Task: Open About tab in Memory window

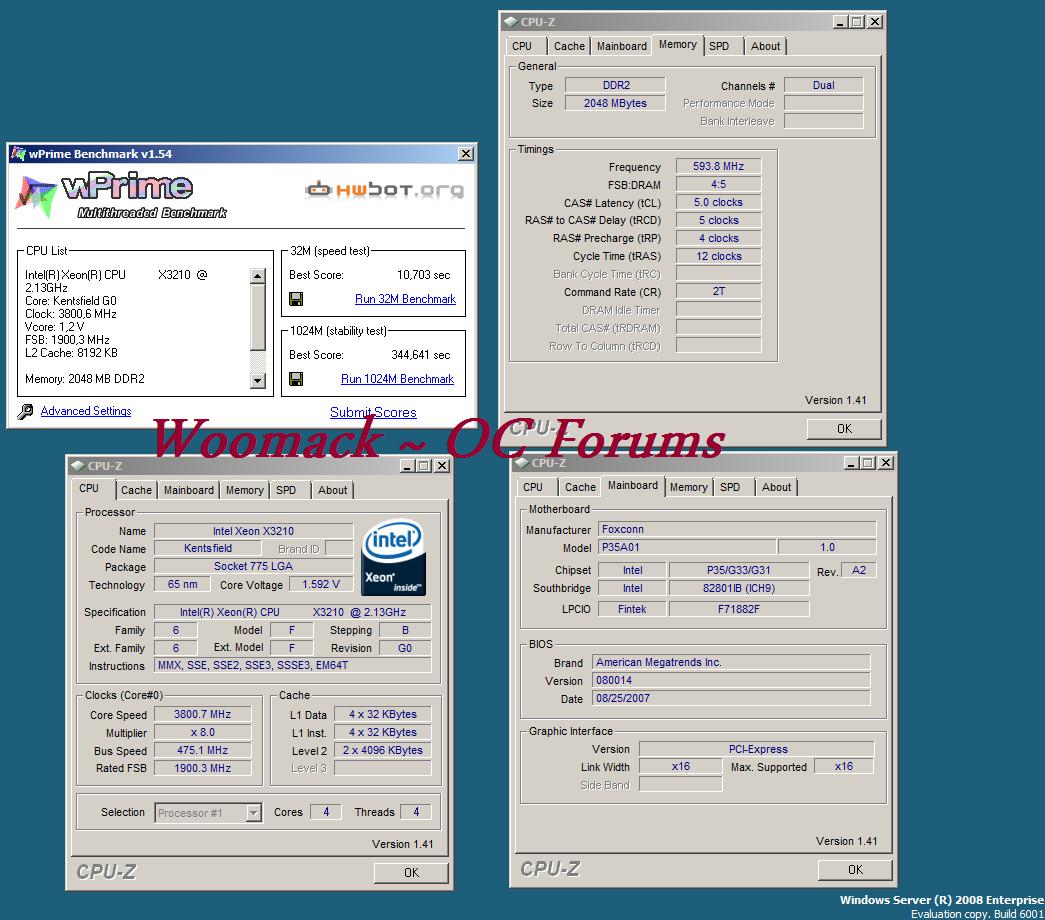Action: point(765,46)
